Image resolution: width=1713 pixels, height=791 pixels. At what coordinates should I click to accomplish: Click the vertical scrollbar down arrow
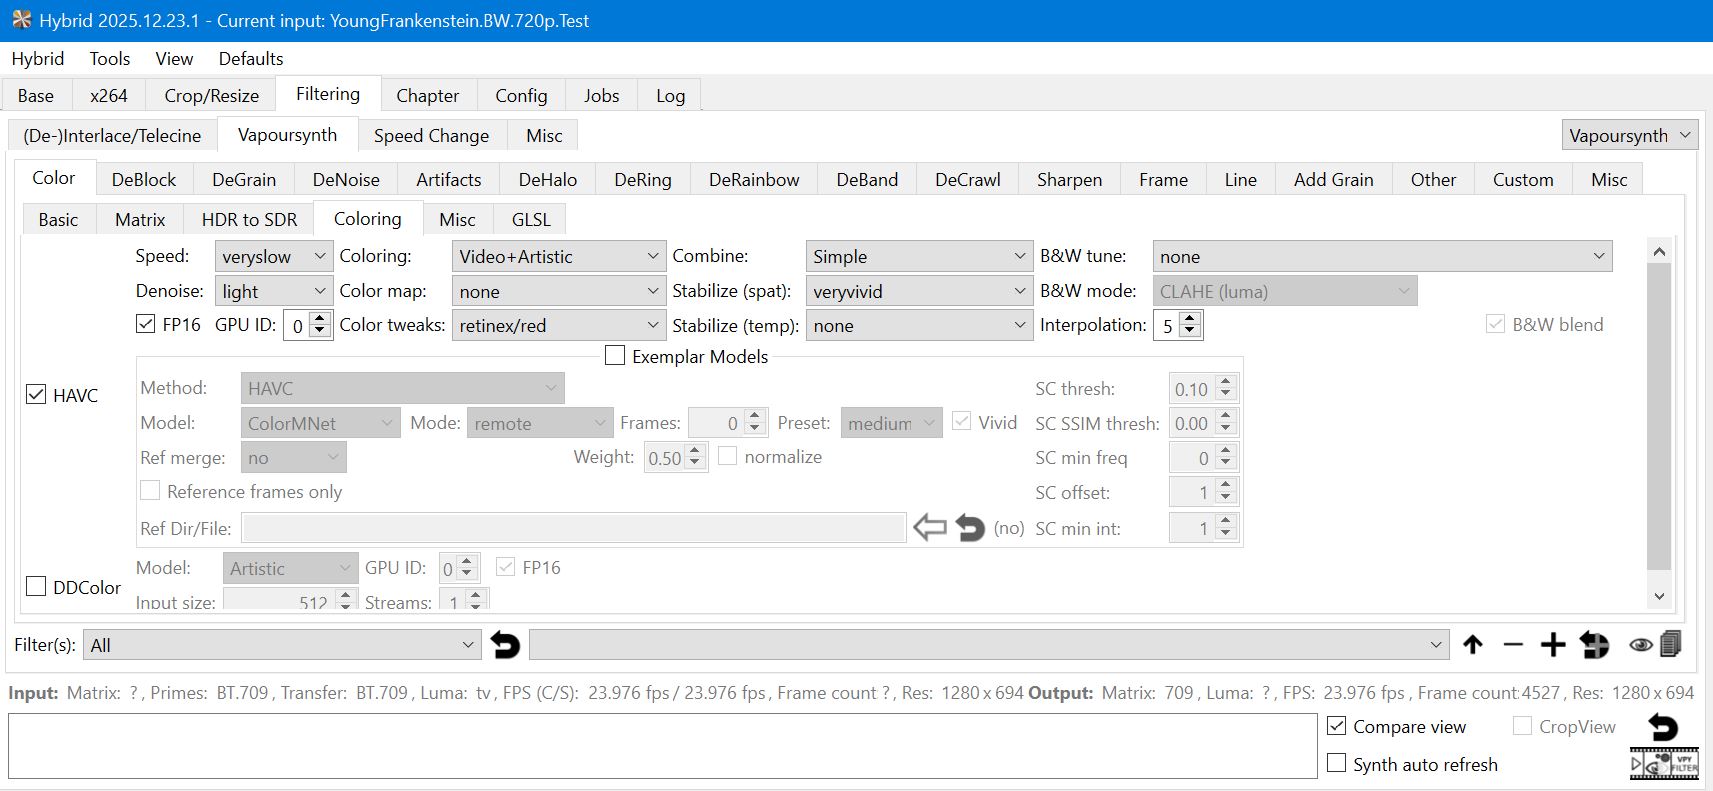(x=1659, y=596)
